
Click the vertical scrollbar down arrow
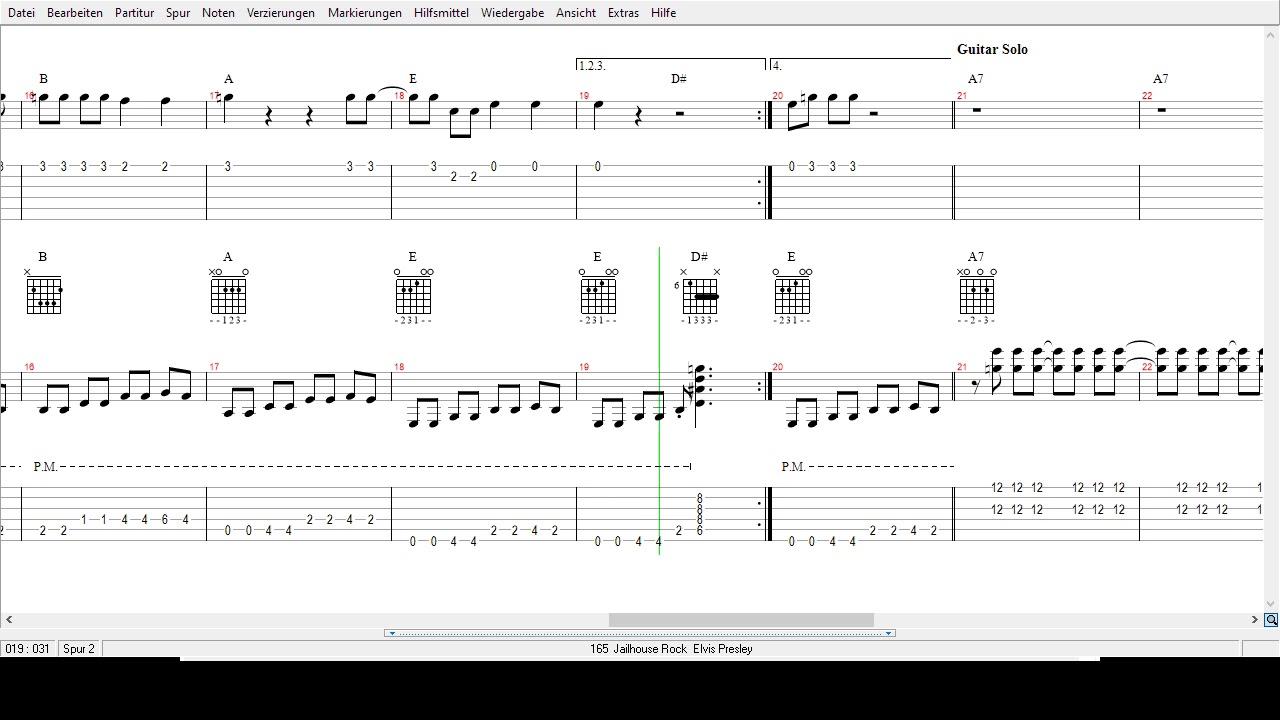point(1271,604)
